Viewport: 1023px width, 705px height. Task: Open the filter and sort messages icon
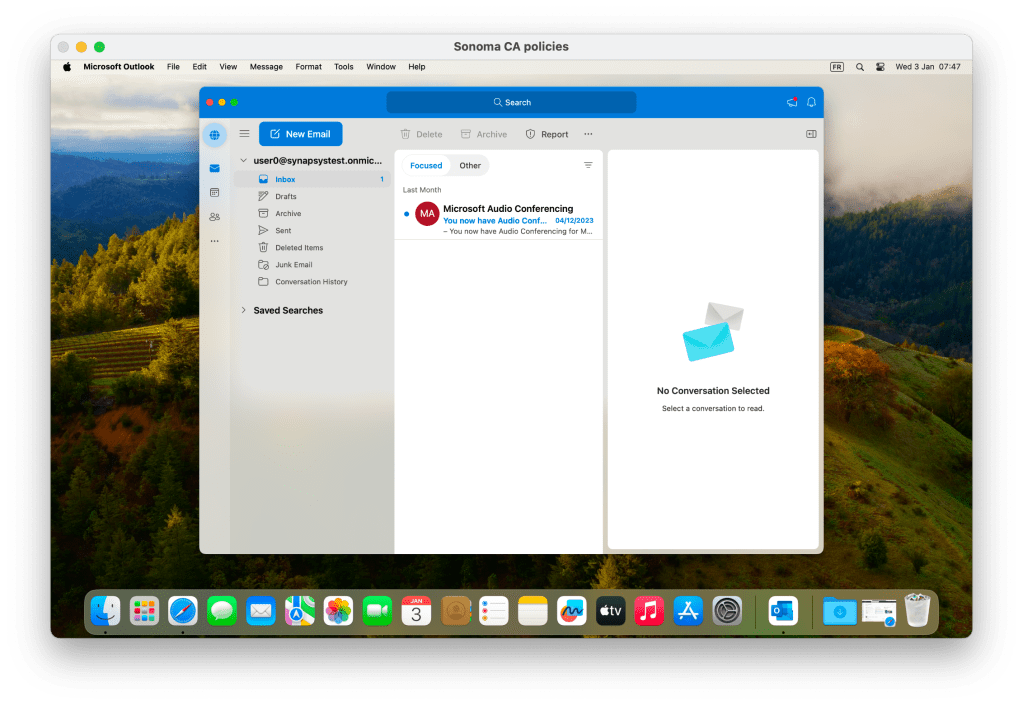click(x=588, y=165)
